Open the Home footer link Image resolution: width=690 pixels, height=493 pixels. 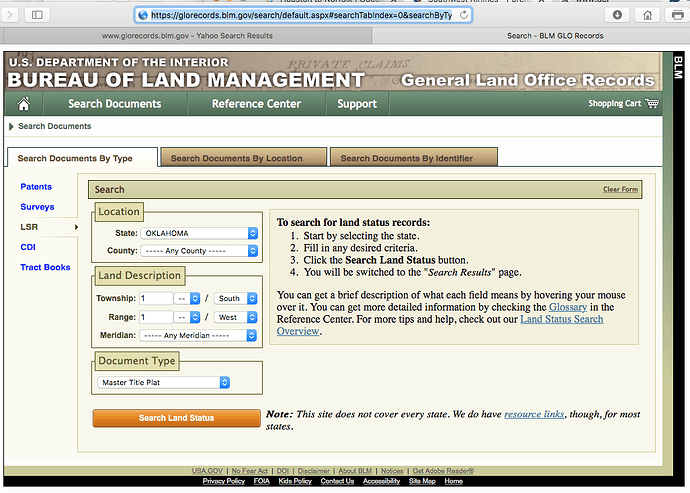pyautogui.click(x=453, y=481)
